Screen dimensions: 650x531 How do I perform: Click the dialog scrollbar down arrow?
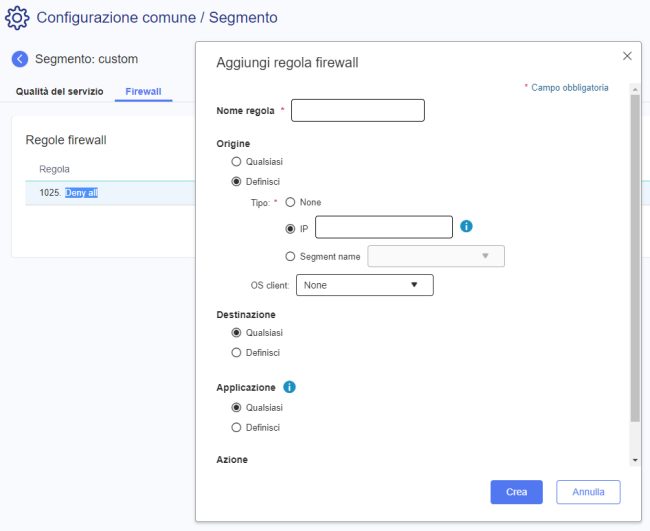(x=635, y=459)
